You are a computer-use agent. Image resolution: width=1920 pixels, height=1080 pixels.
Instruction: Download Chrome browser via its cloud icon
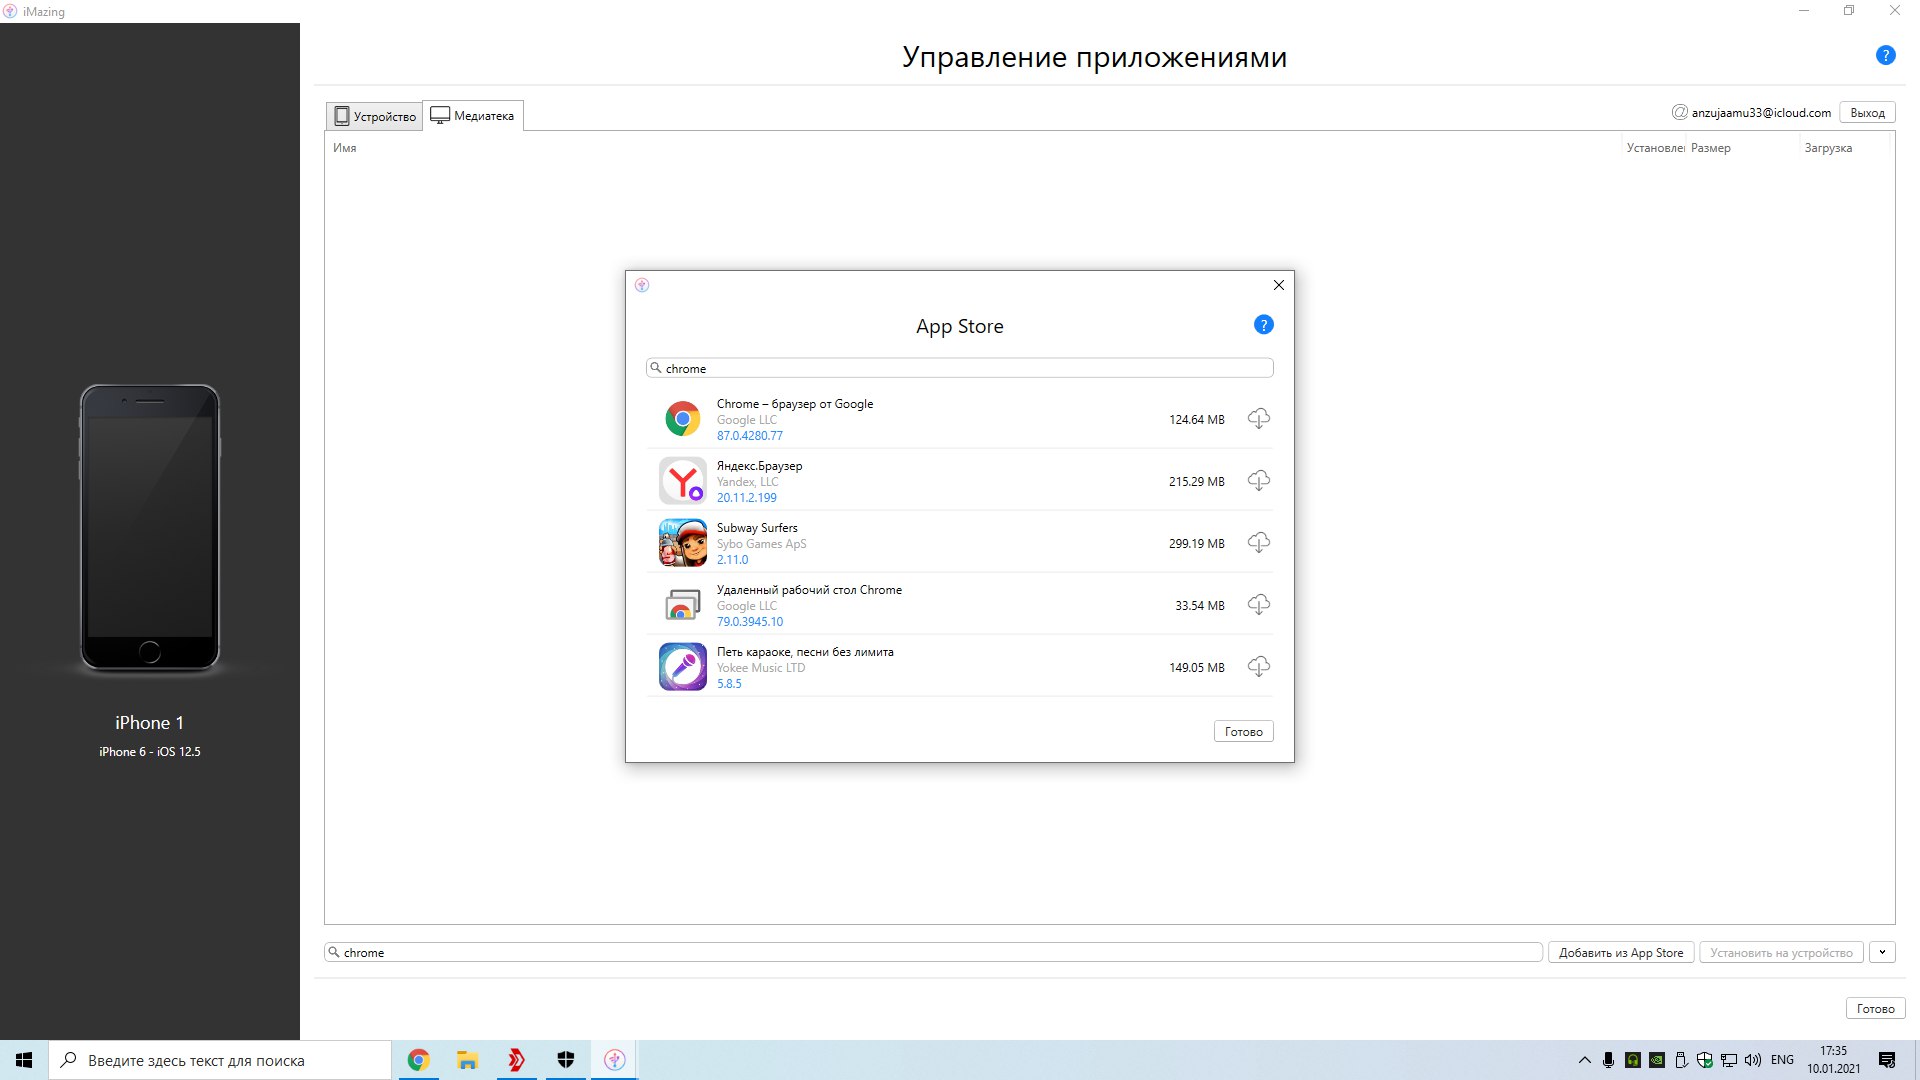1259,419
